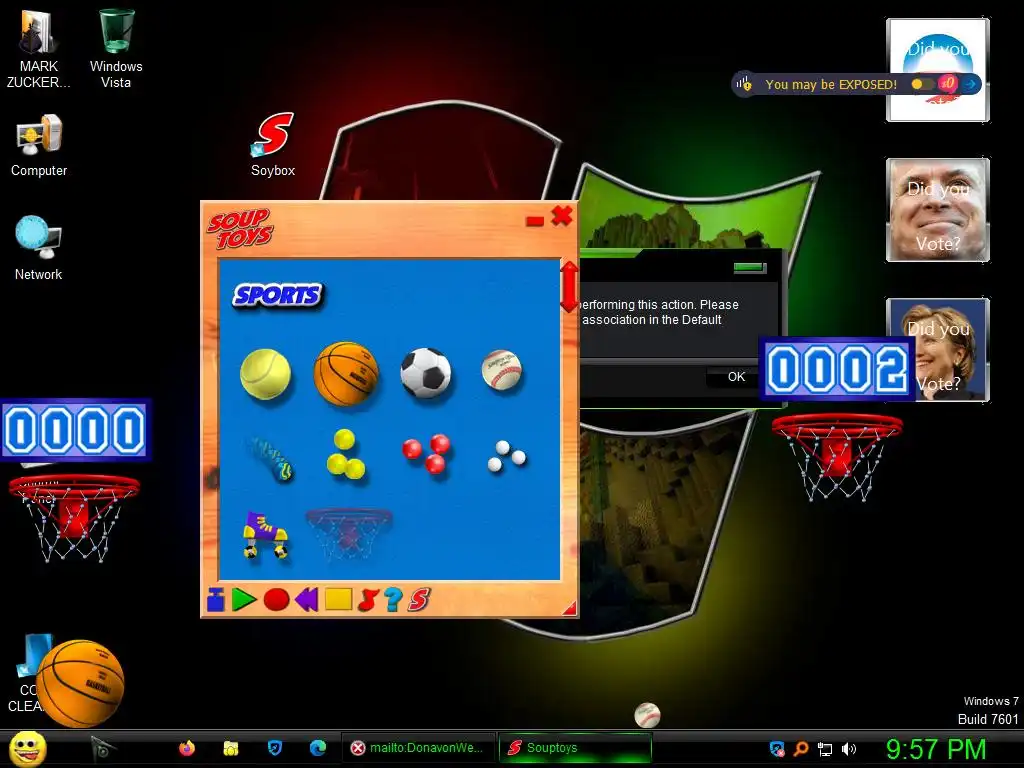Click the middle Did you Vote gadget
Screen dimensions: 1024x768
pyautogui.click(x=938, y=210)
